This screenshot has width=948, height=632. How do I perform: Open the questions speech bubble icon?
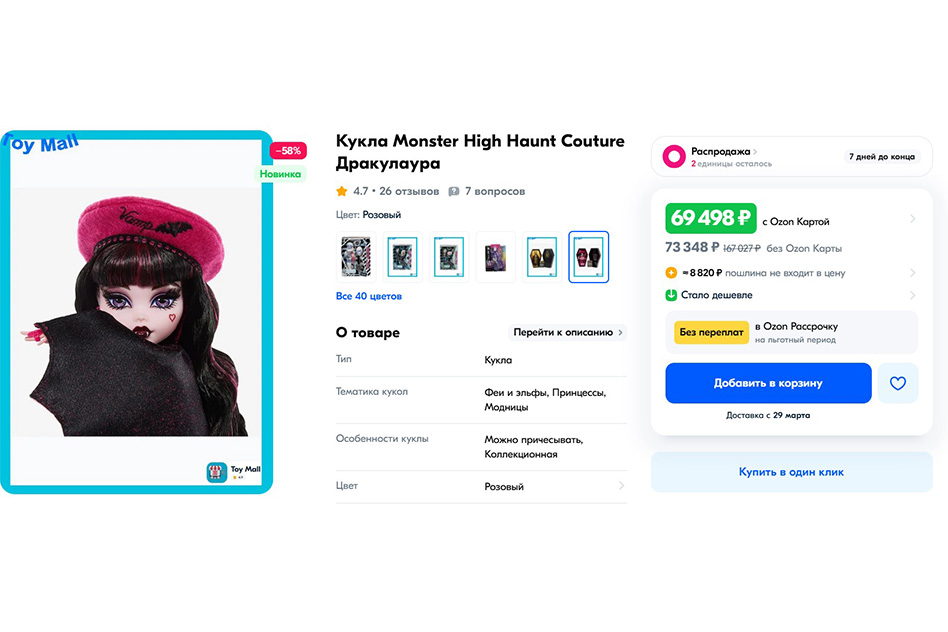click(x=453, y=192)
